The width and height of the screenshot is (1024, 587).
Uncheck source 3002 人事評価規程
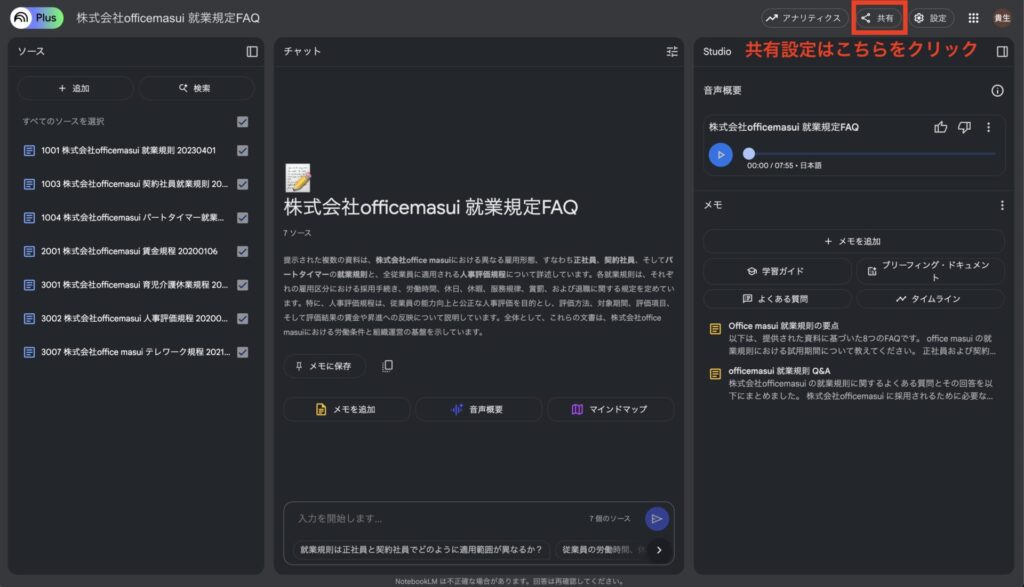[x=242, y=319]
